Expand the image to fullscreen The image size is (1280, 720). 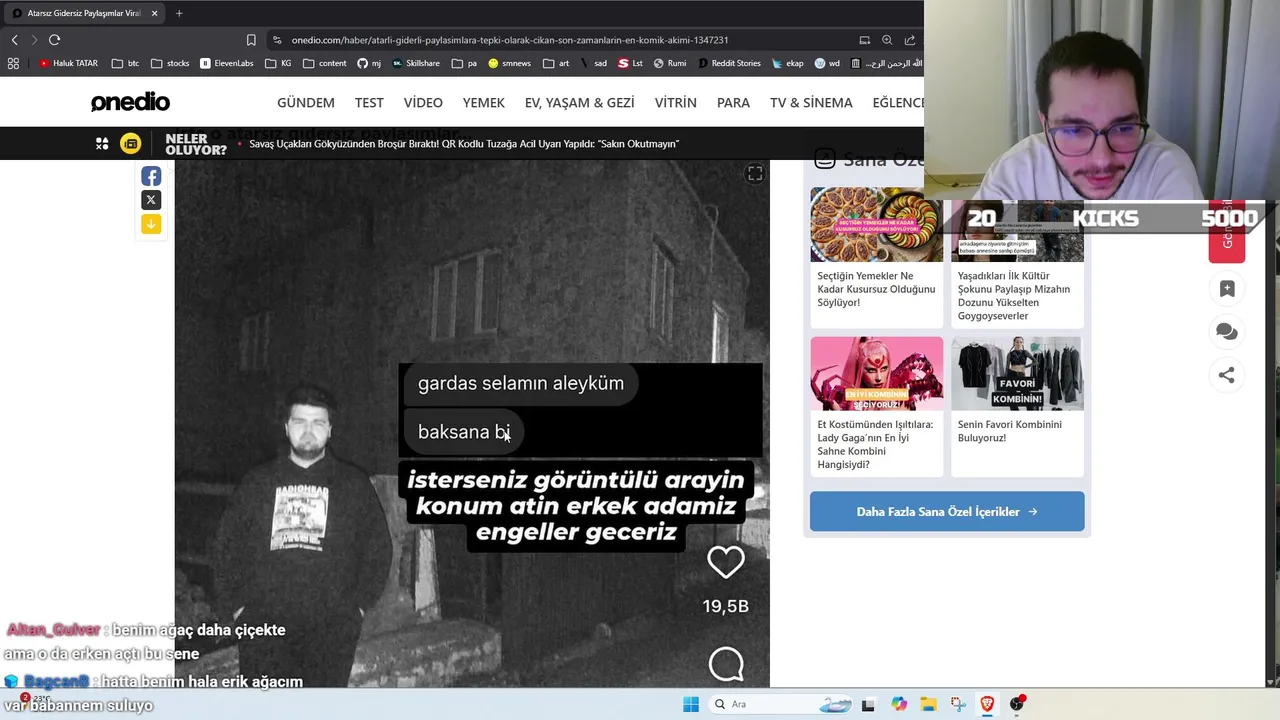(x=755, y=174)
